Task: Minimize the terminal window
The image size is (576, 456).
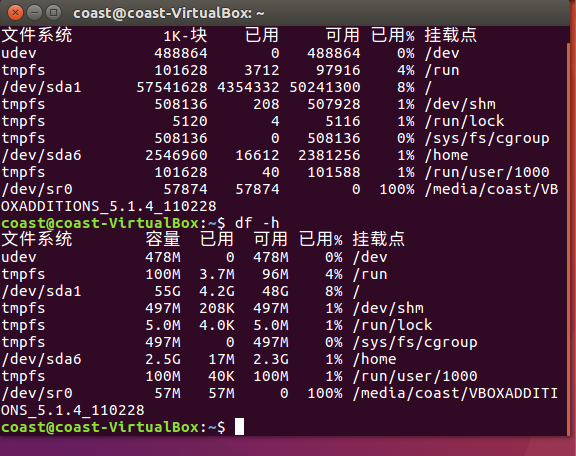Action: [34, 13]
